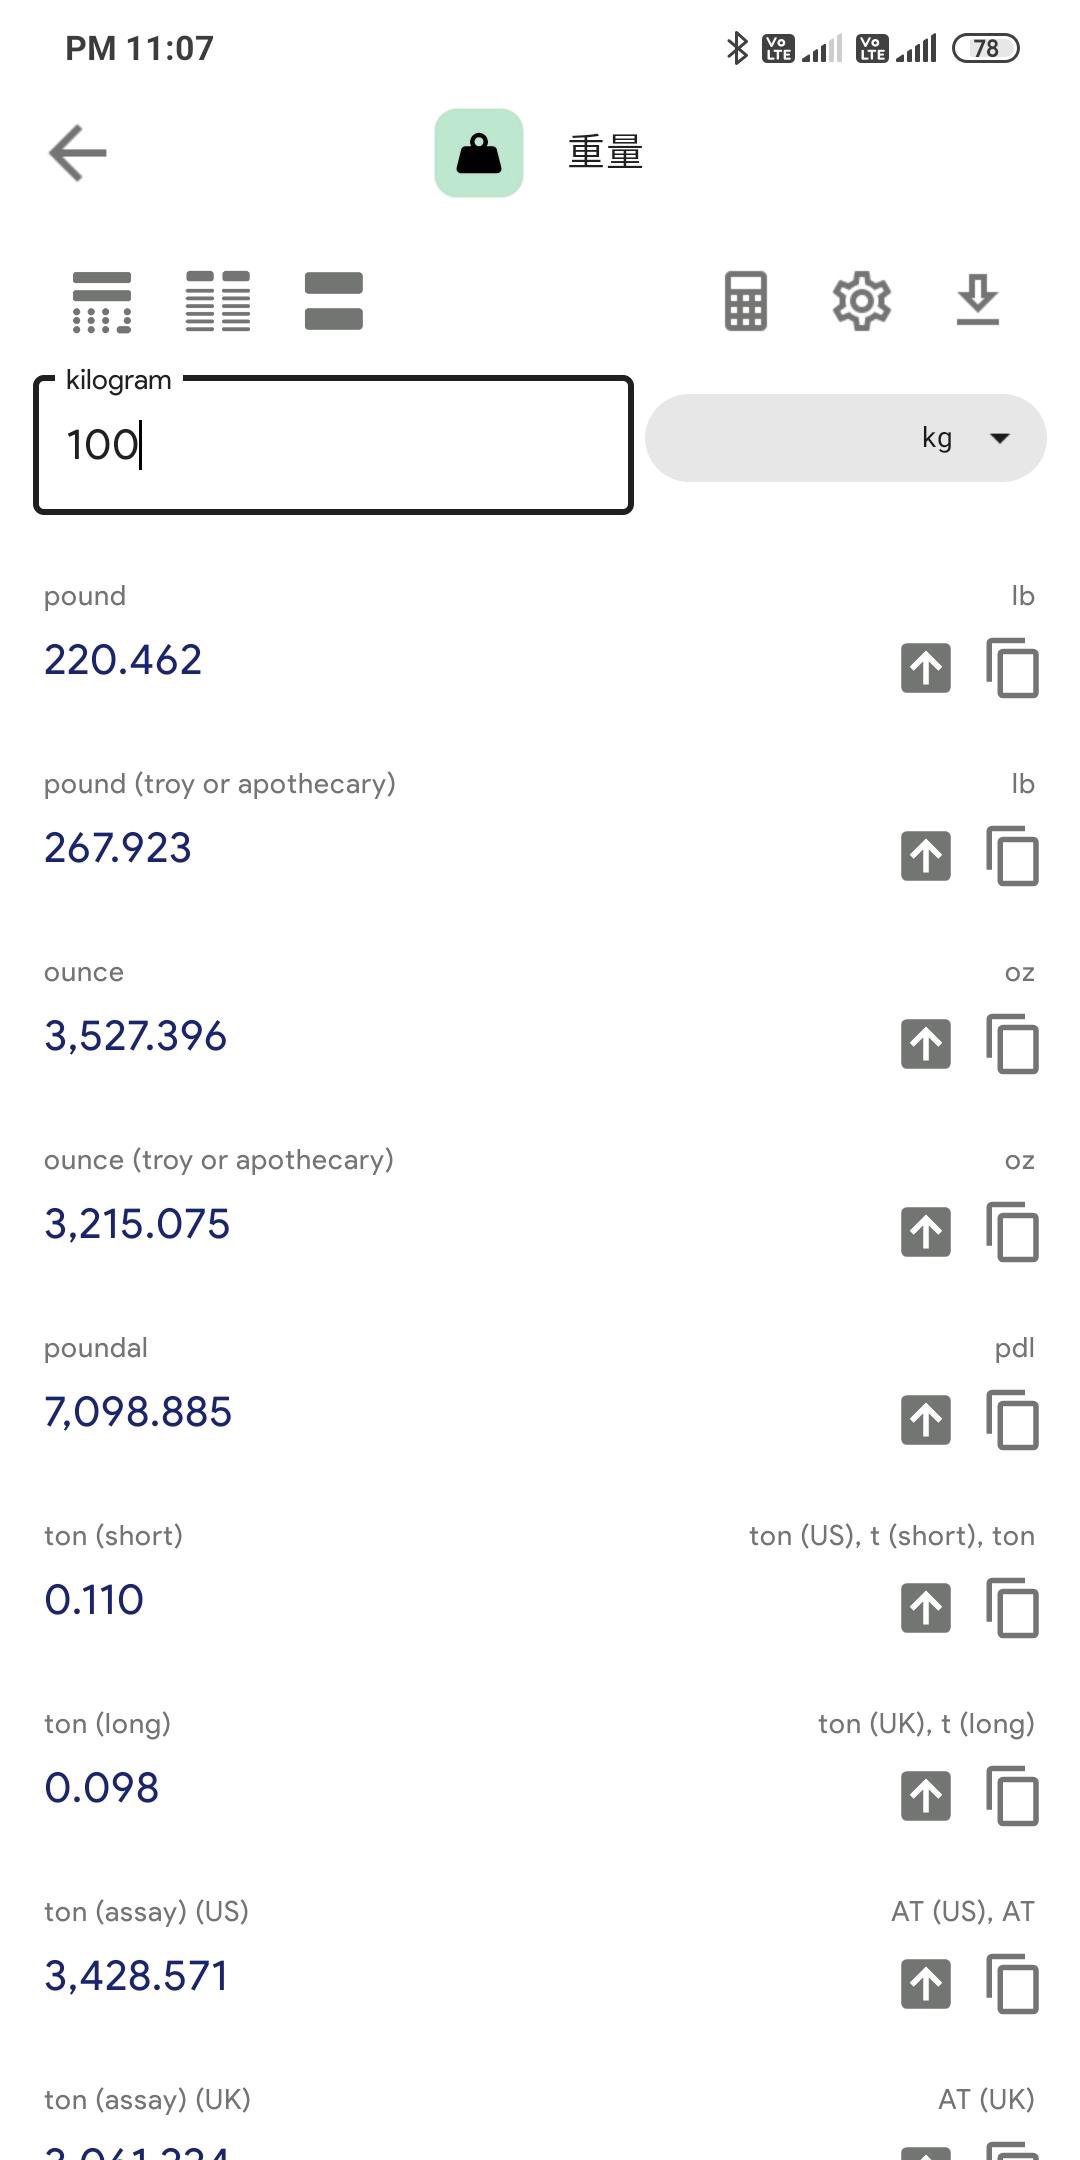Open the calculator
The width and height of the screenshot is (1080, 2160).
point(746,301)
